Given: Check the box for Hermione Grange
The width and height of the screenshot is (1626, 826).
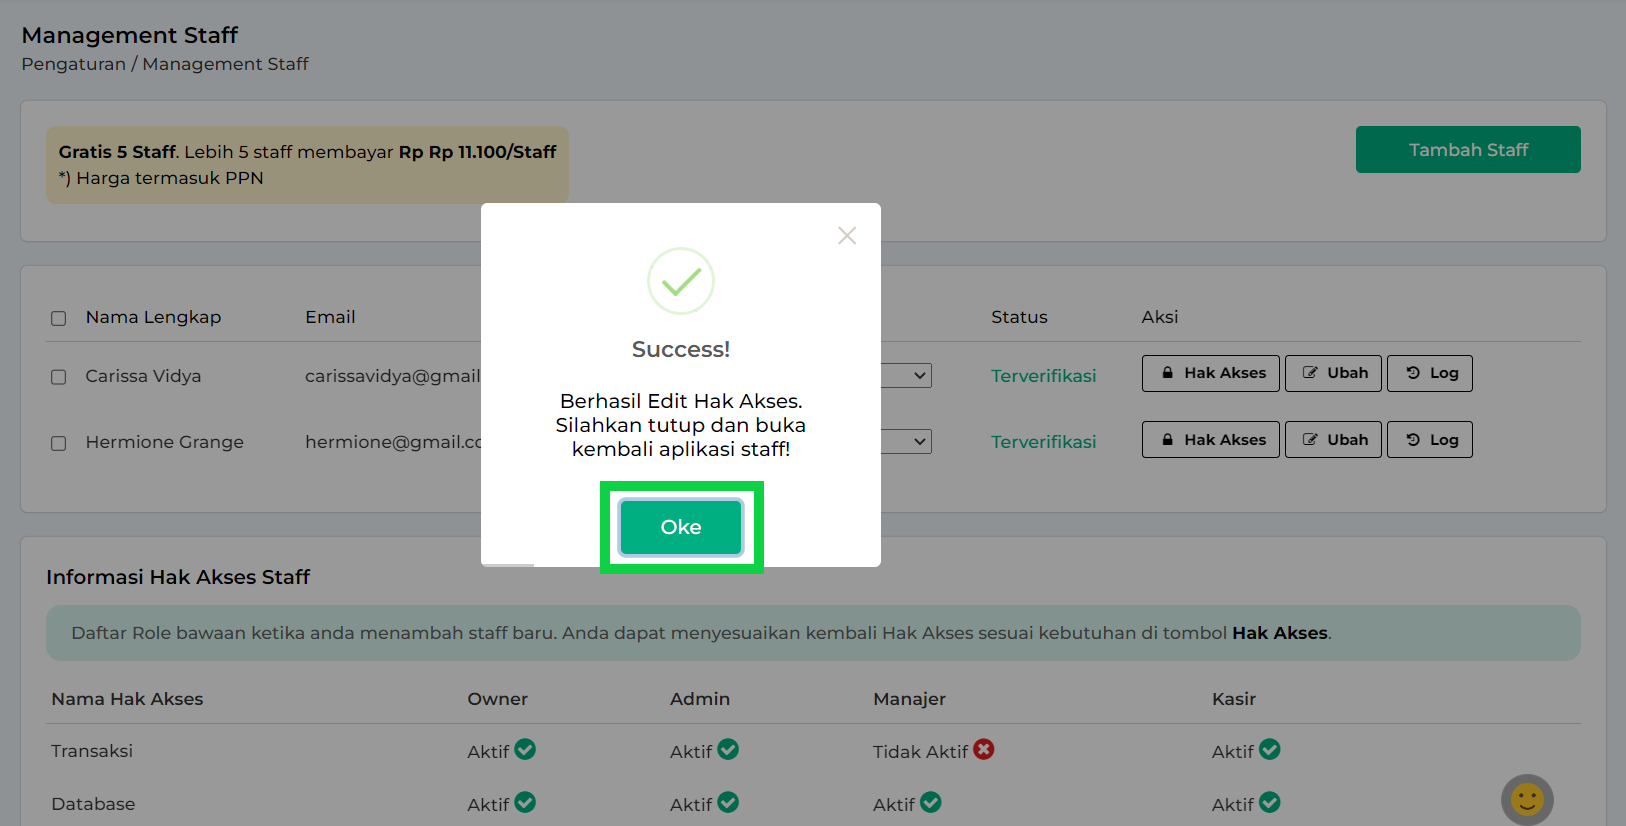Looking at the screenshot, I should (59, 443).
